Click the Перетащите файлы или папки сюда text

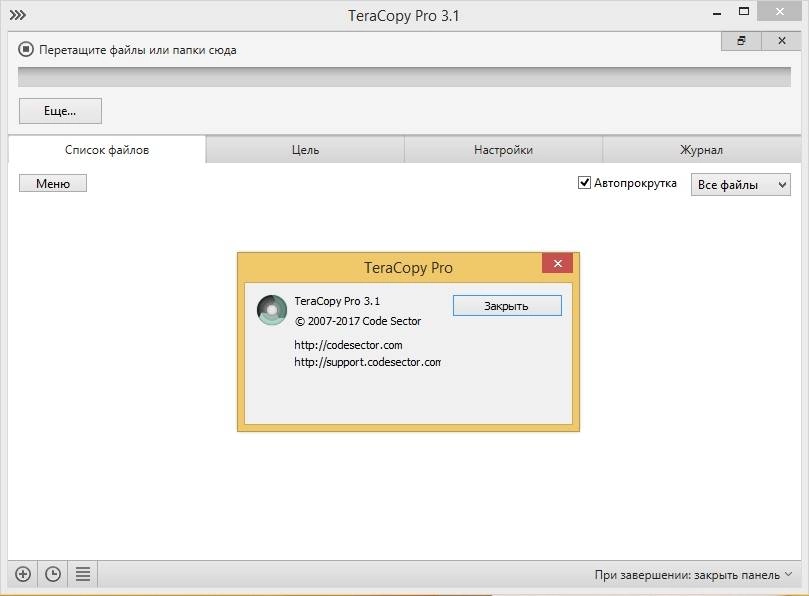138,50
